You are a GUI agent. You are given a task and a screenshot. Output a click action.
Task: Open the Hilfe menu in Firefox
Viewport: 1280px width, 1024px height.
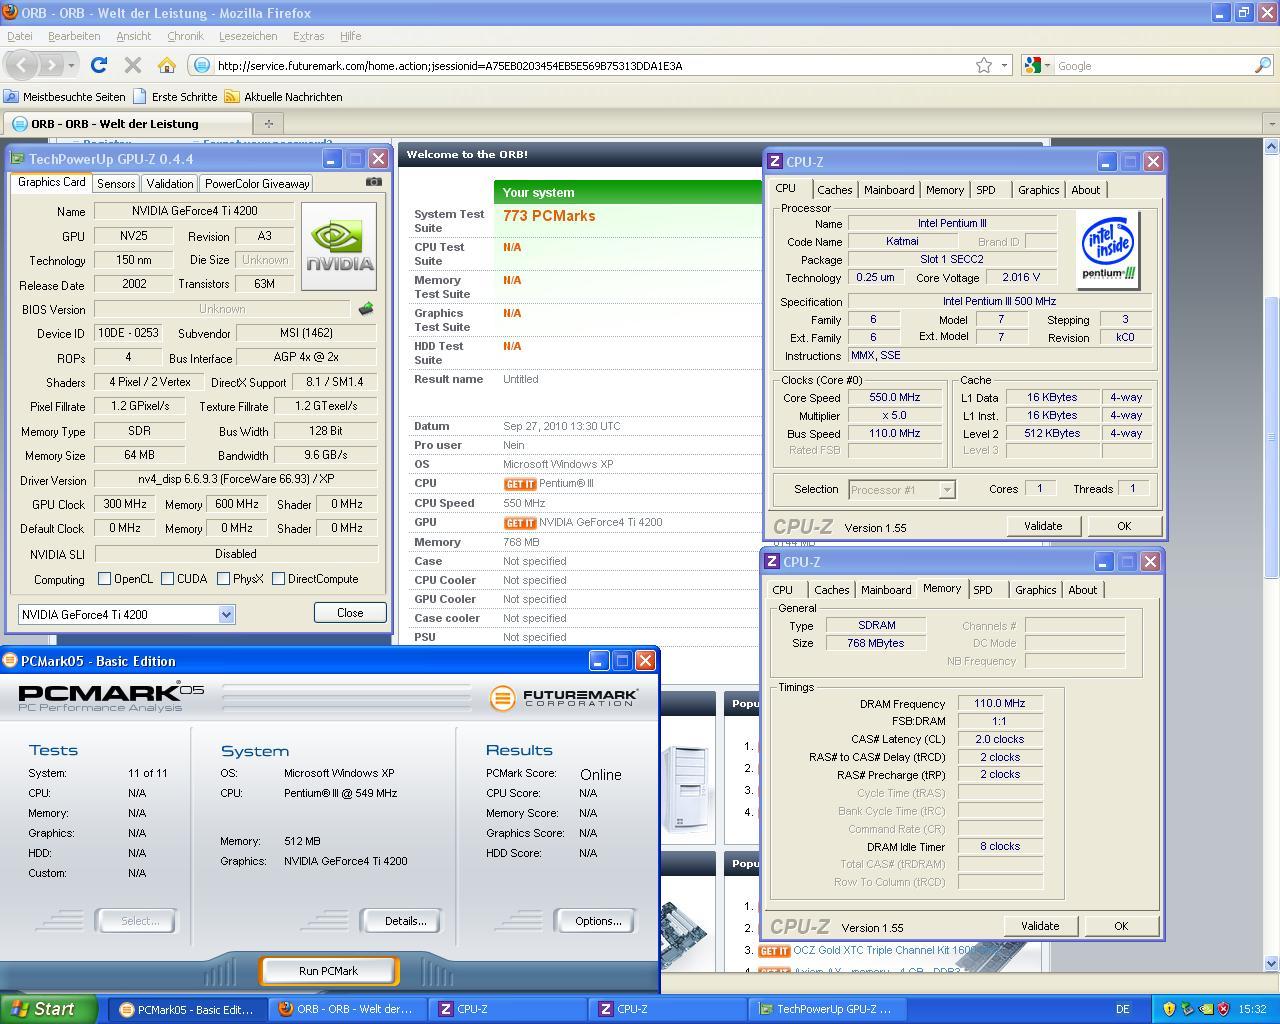pyautogui.click(x=350, y=36)
